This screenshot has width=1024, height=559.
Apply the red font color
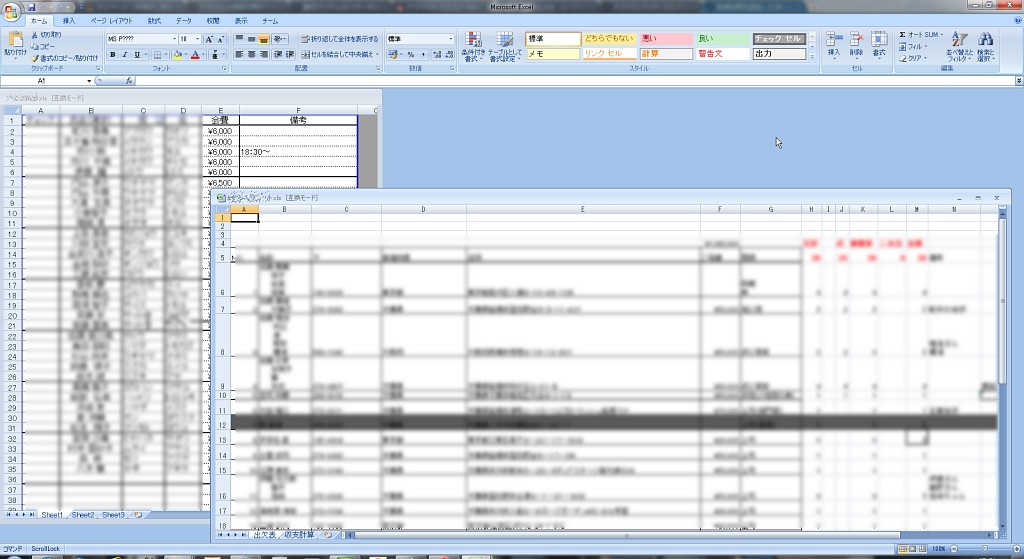(195, 55)
